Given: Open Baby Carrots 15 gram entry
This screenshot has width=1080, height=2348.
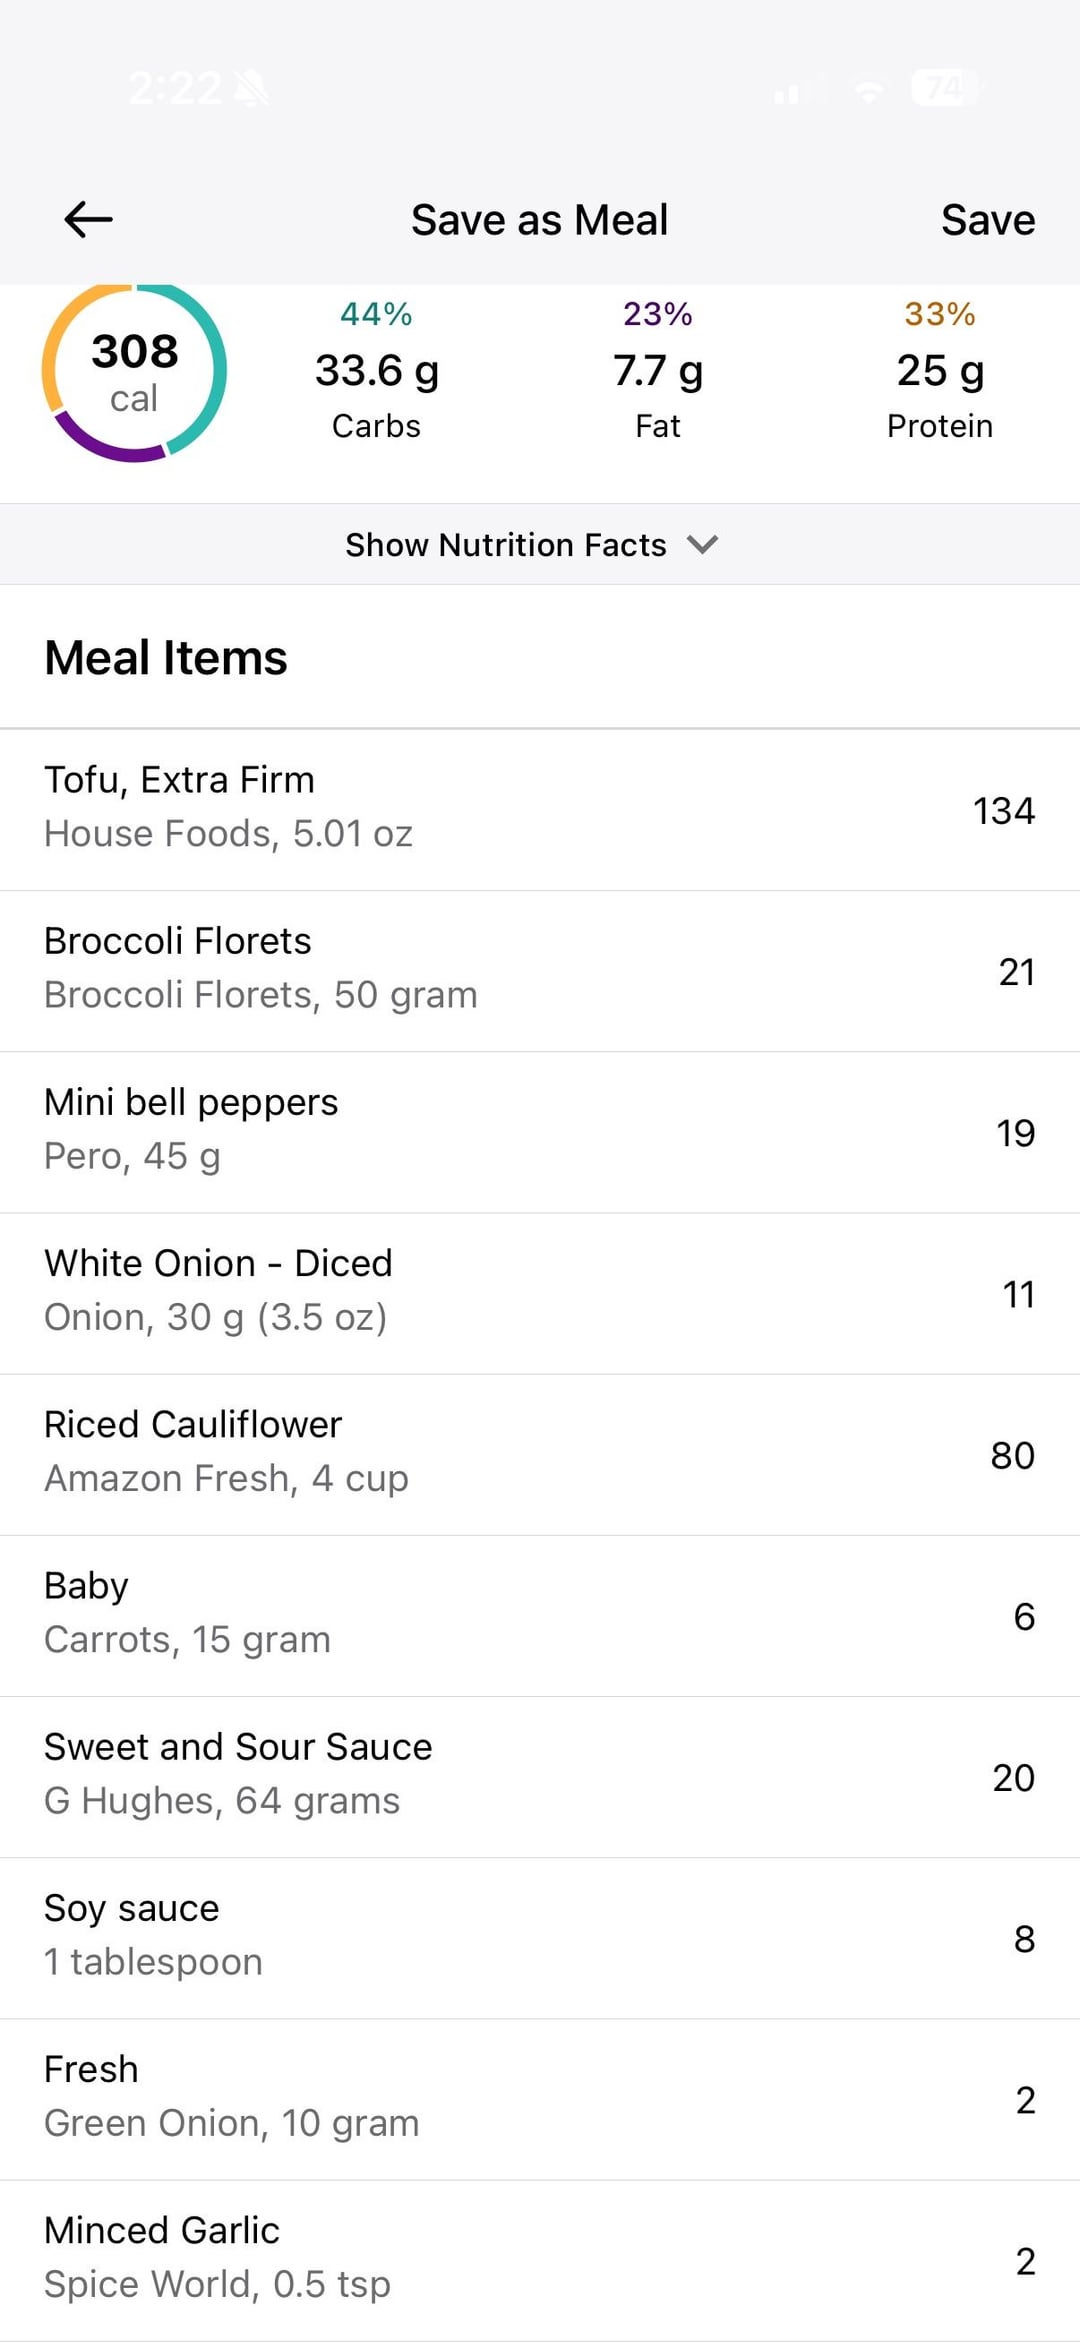Looking at the screenshot, I should tap(540, 1615).
